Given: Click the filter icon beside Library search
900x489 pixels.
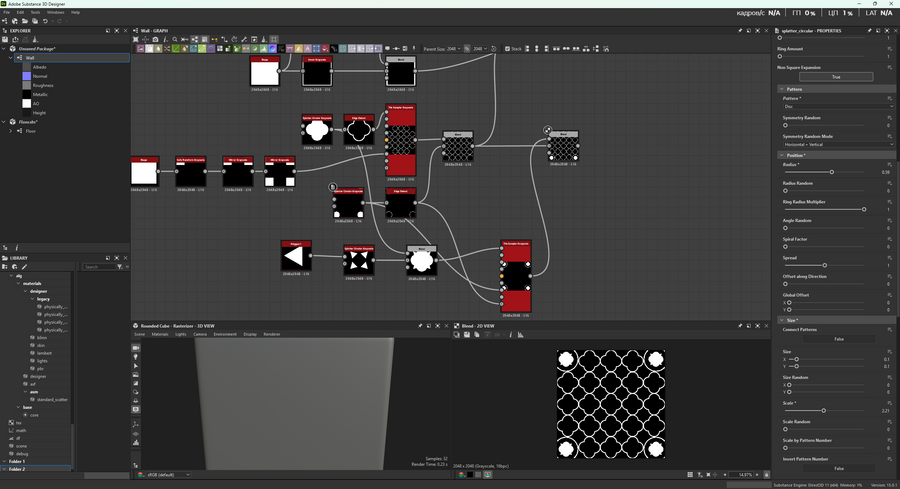Looking at the screenshot, I should coord(119,267).
